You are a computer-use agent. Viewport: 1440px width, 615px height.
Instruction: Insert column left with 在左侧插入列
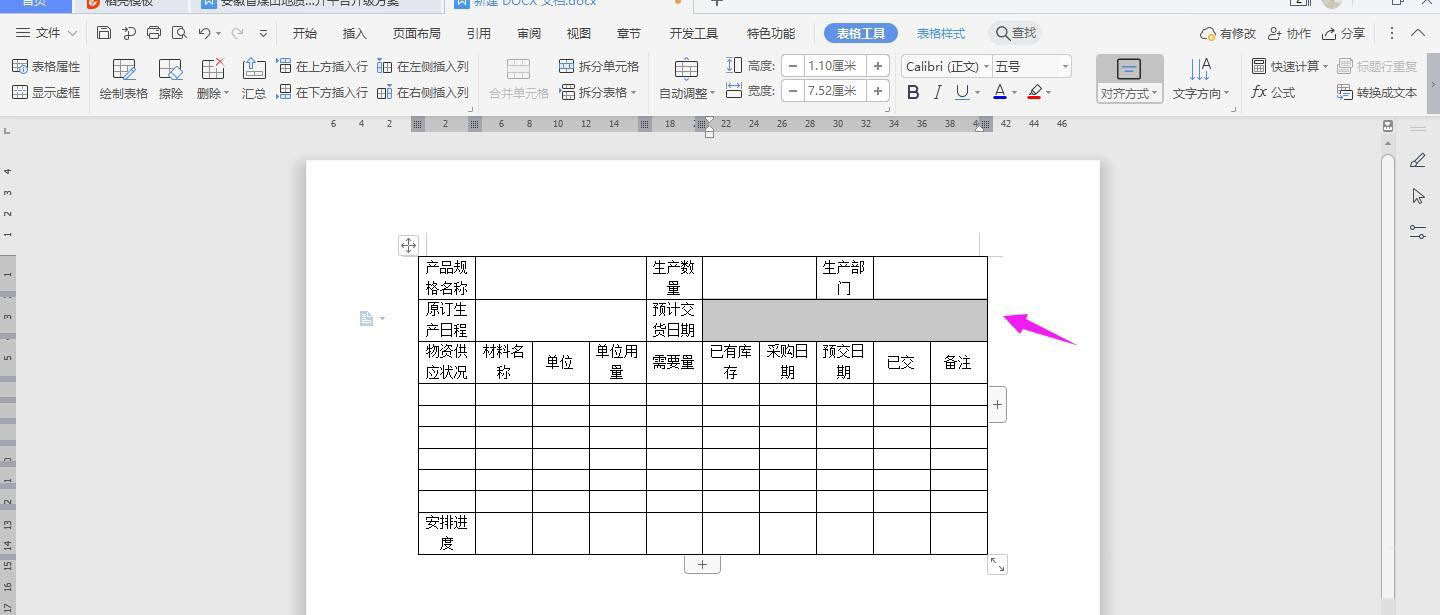(x=423, y=66)
